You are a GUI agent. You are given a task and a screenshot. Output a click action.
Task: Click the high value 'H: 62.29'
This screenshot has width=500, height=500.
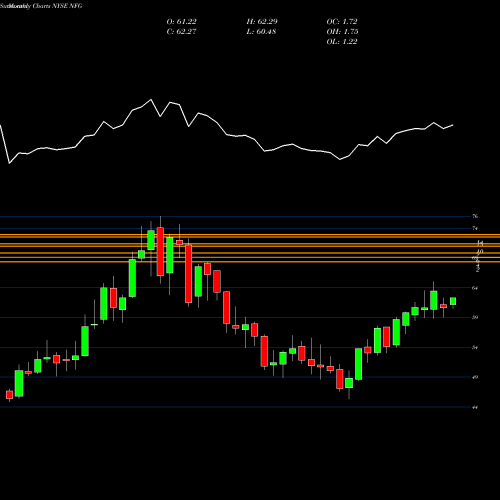(262, 22)
